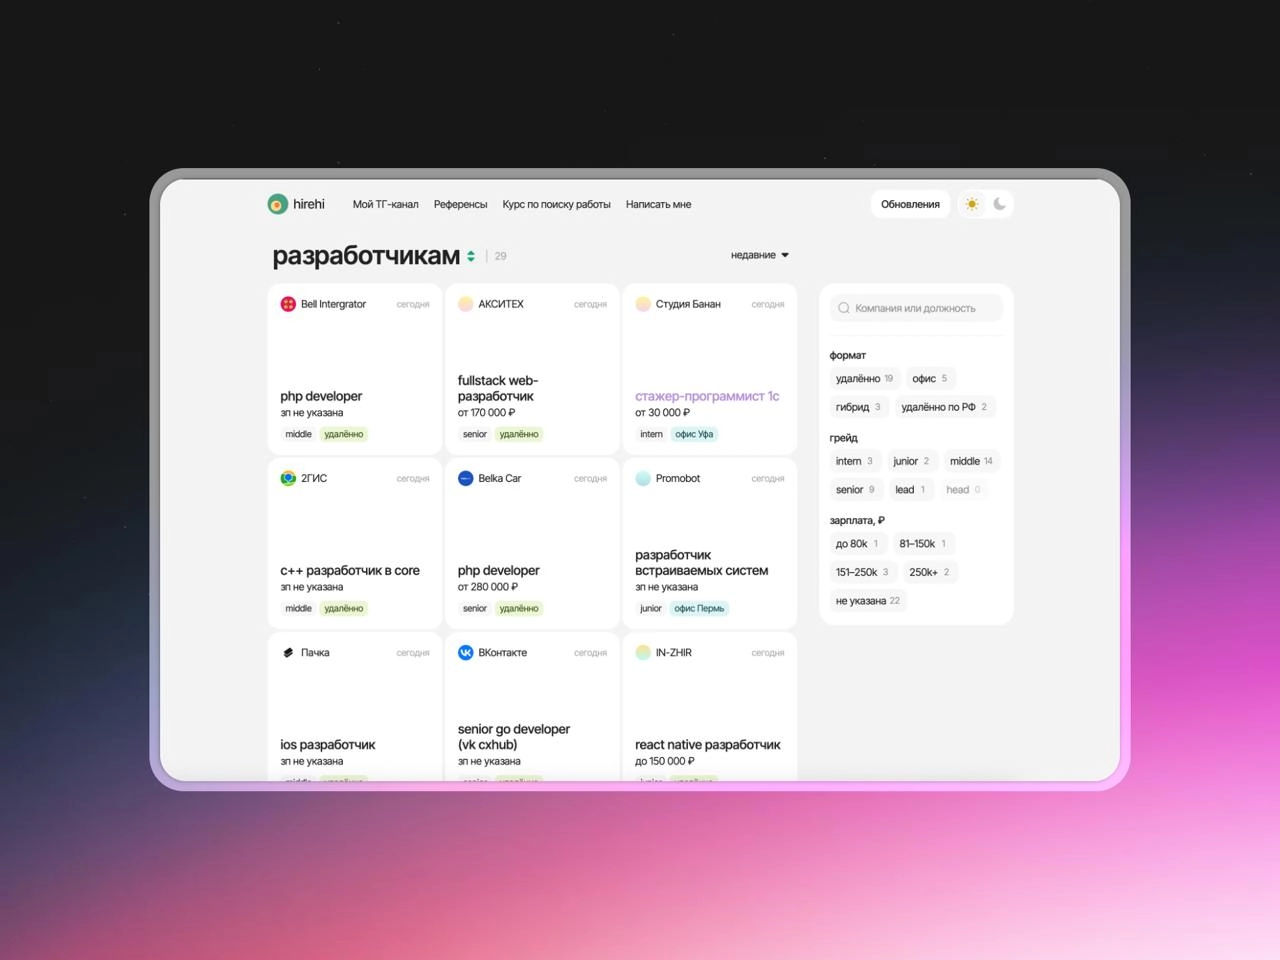The image size is (1280, 960).
Task: Open php developer at Belka Car
Action: (498, 570)
